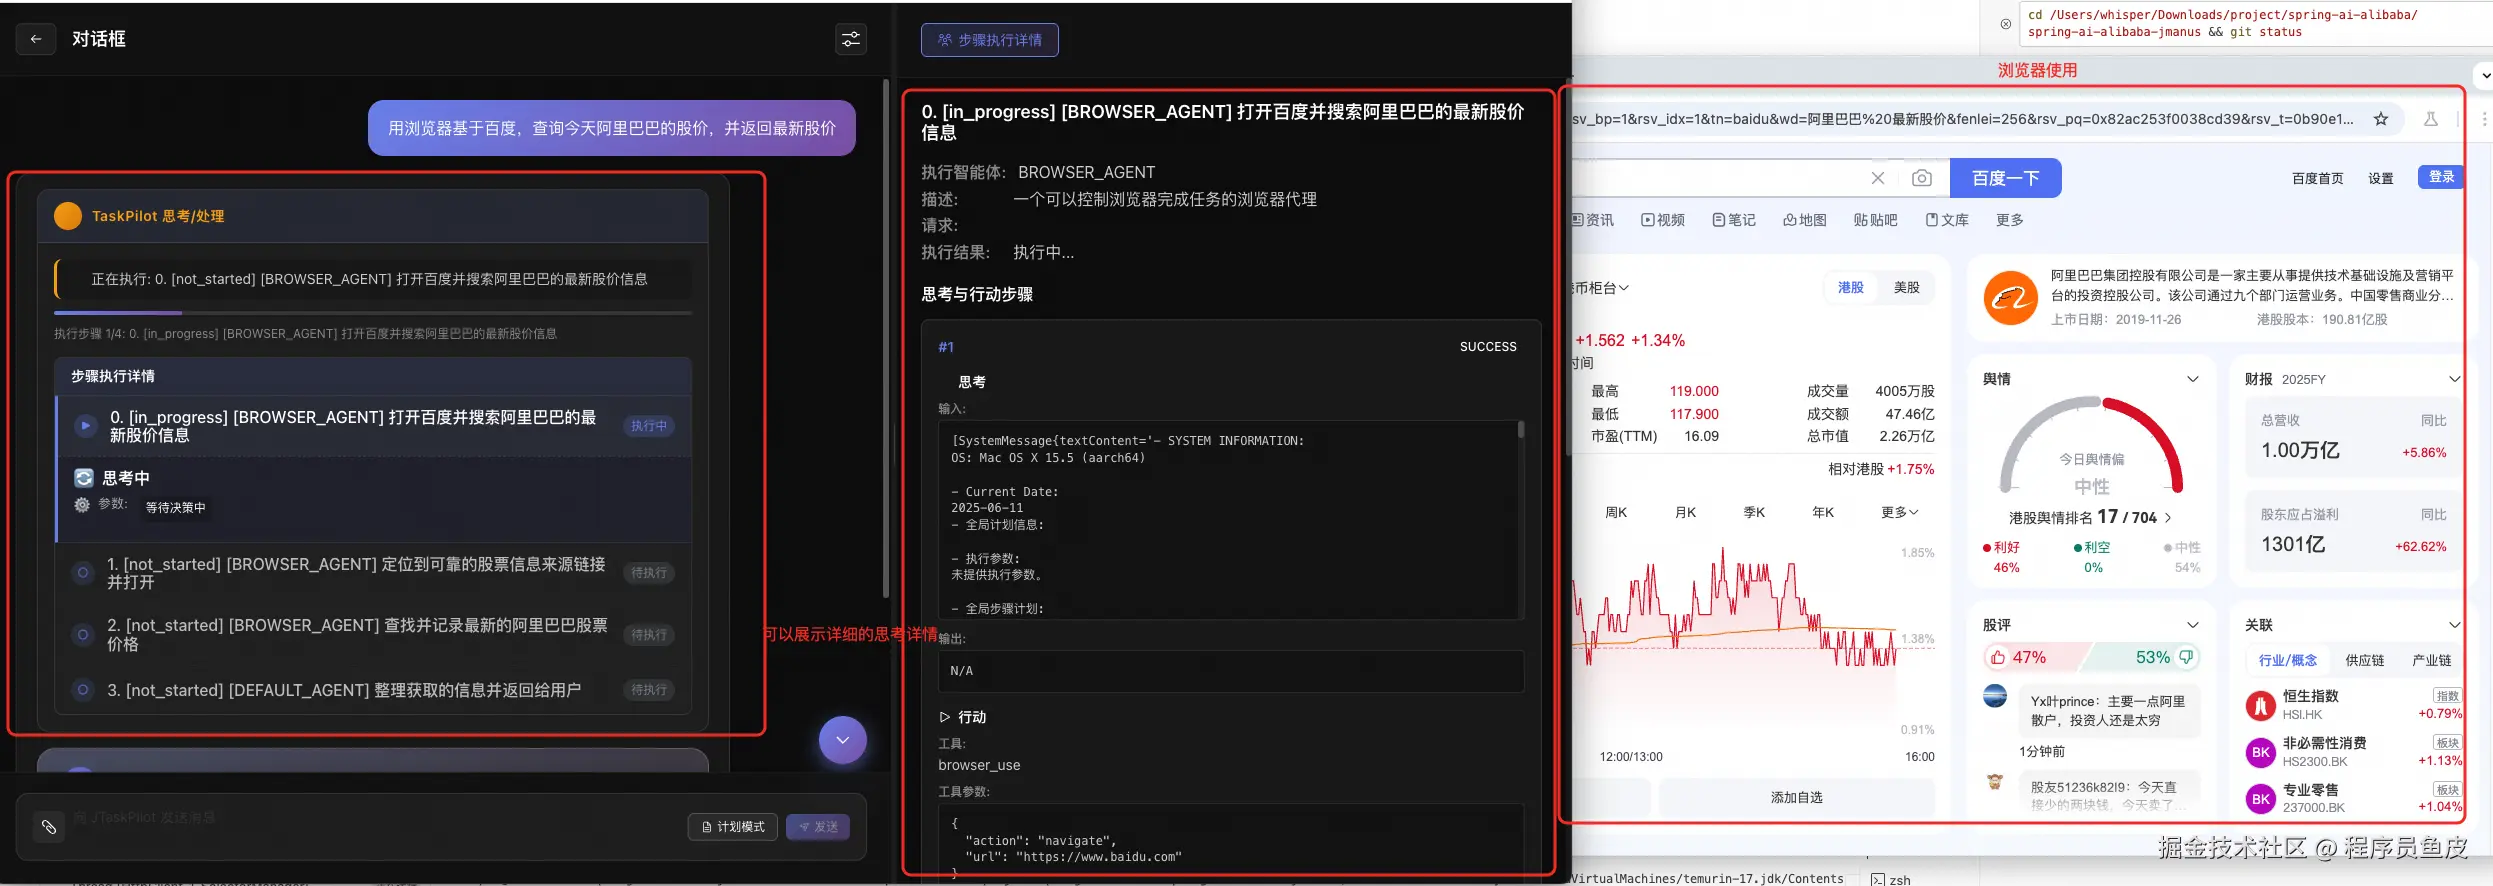Image resolution: width=2493 pixels, height=886 pixels.
Task: Click the 待执行 badge on step 3
Action: [x=649, y=690]
